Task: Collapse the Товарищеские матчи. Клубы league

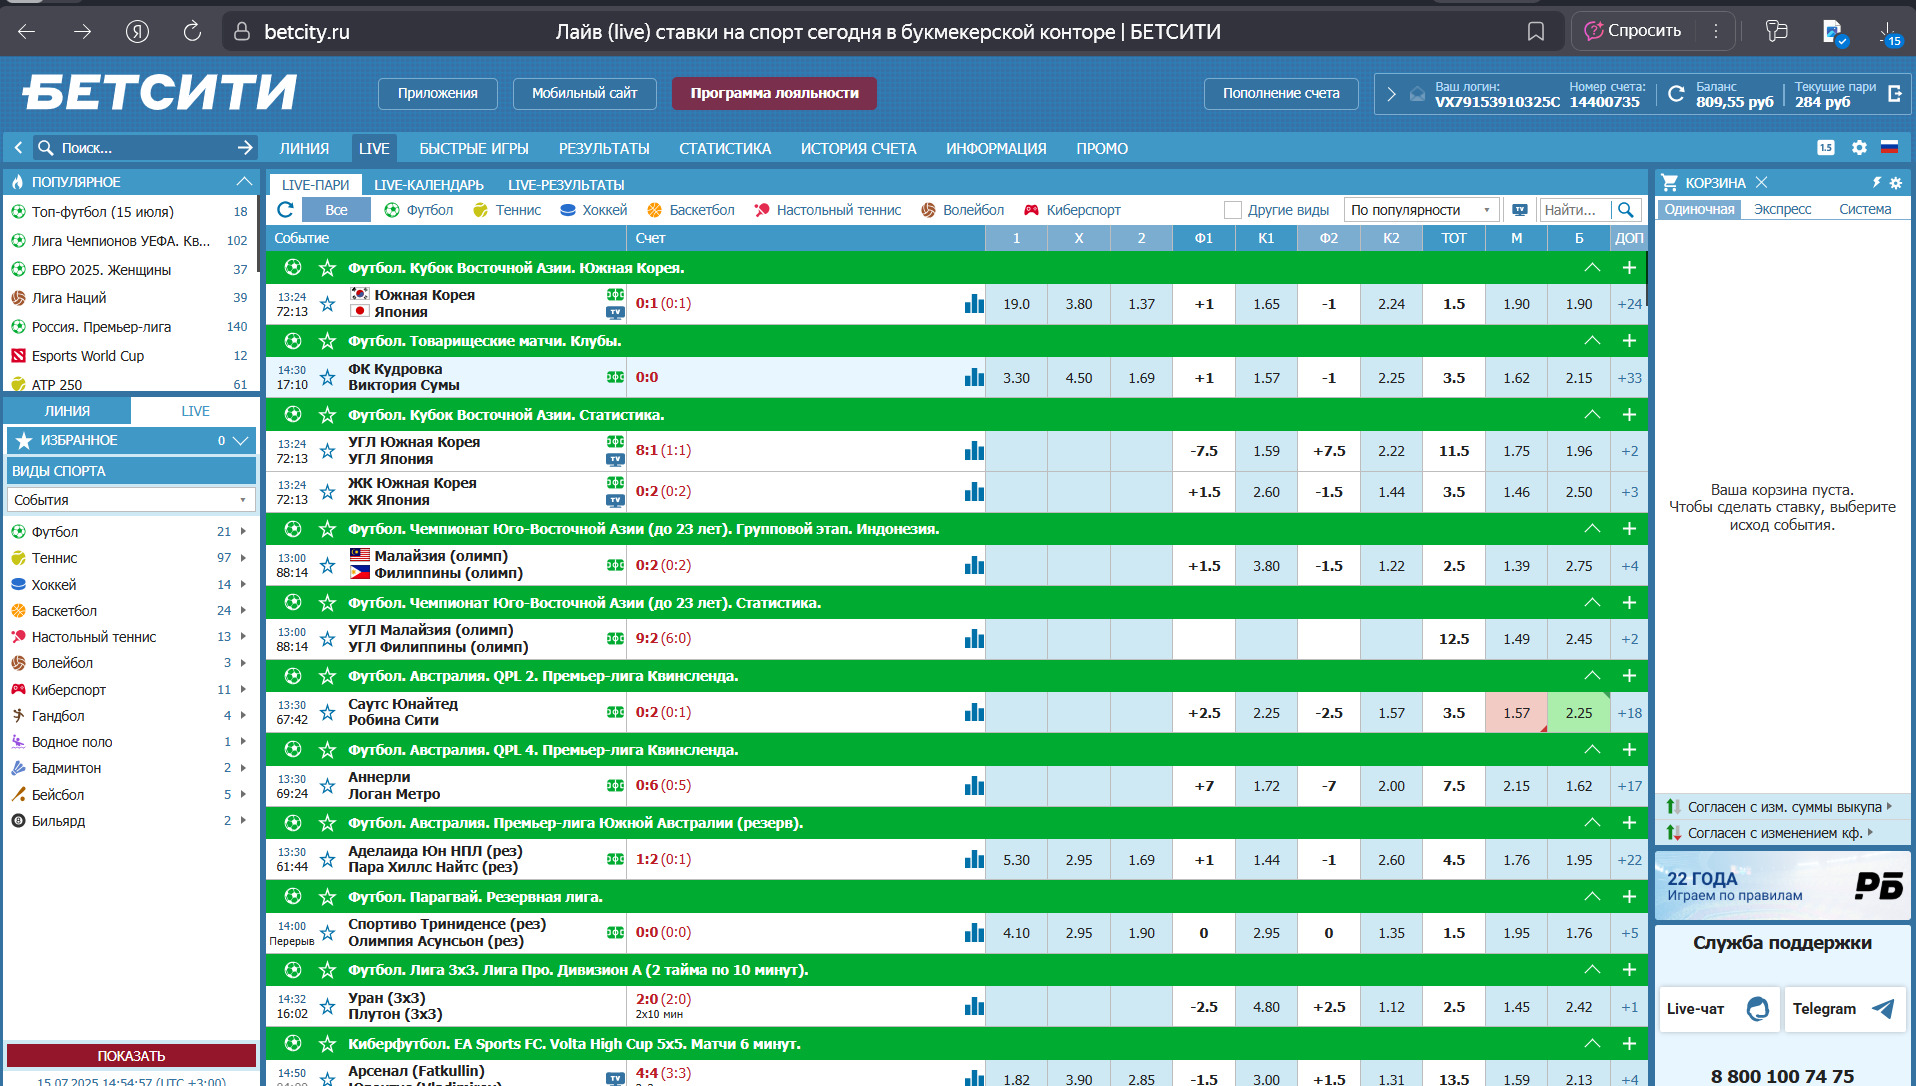Action: click(1592, 341)
